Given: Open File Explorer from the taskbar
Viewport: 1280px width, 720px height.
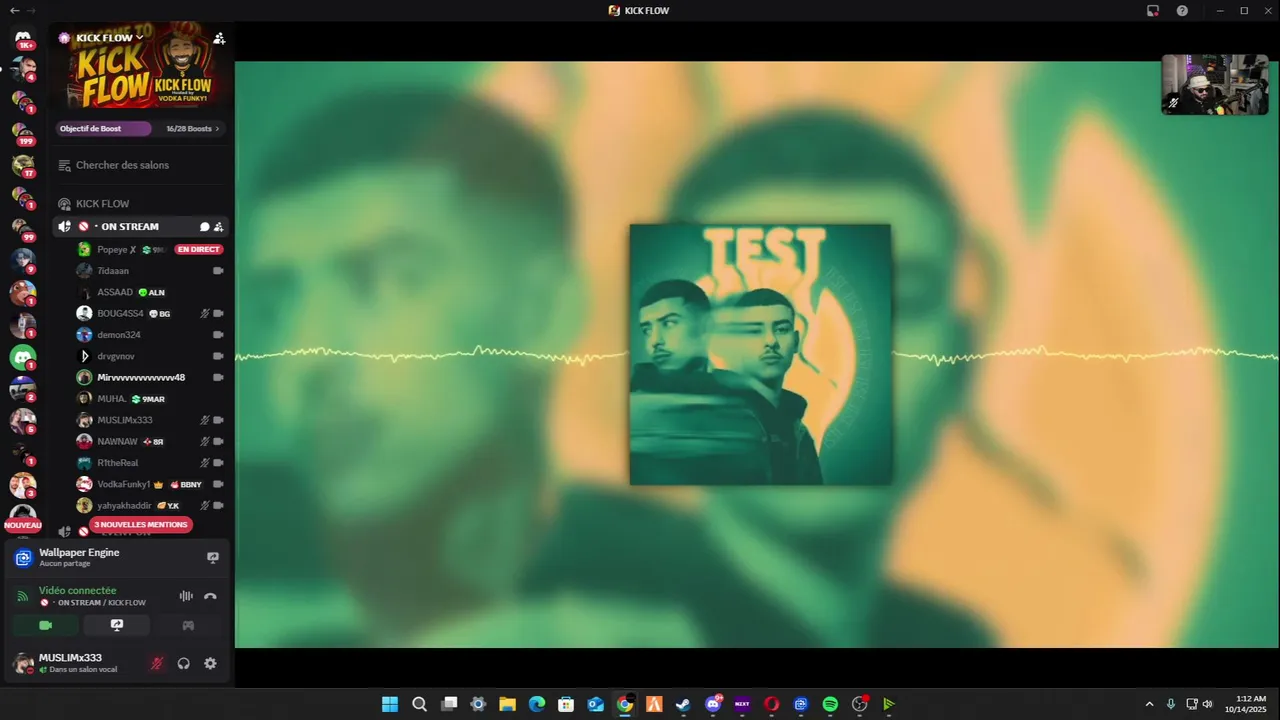Looking at the screenshot, I should coord(507,704).
